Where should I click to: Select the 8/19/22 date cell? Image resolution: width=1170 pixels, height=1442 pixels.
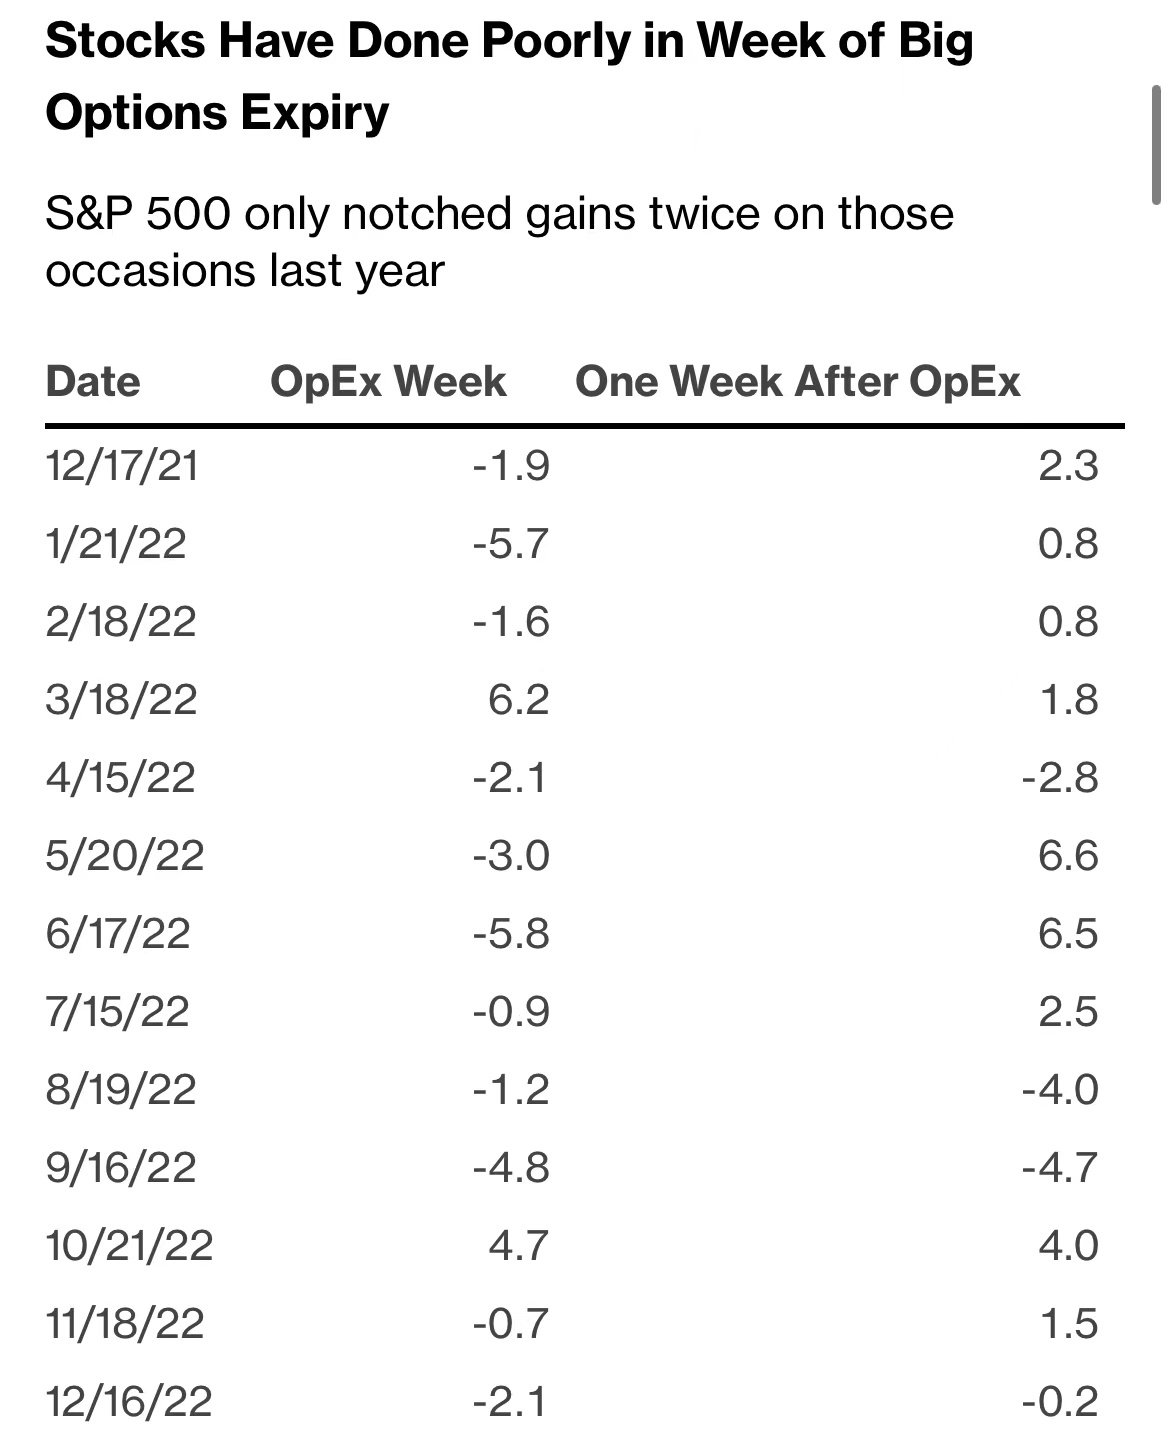(121, 1089)
